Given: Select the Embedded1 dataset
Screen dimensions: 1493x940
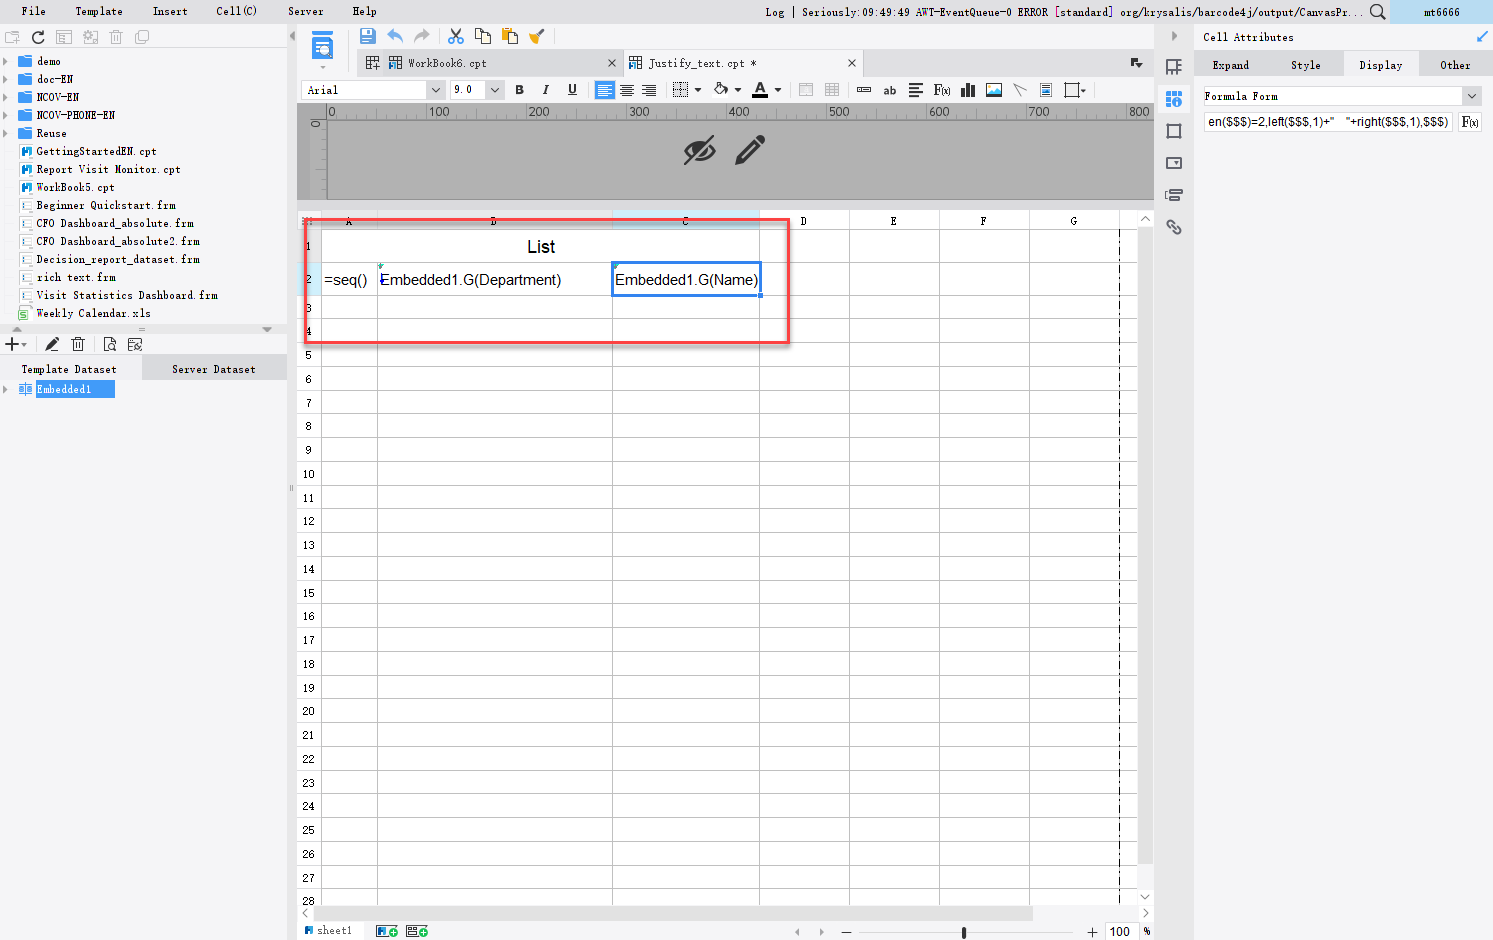Looking at the screenshot, I should [x=66, y=389].
